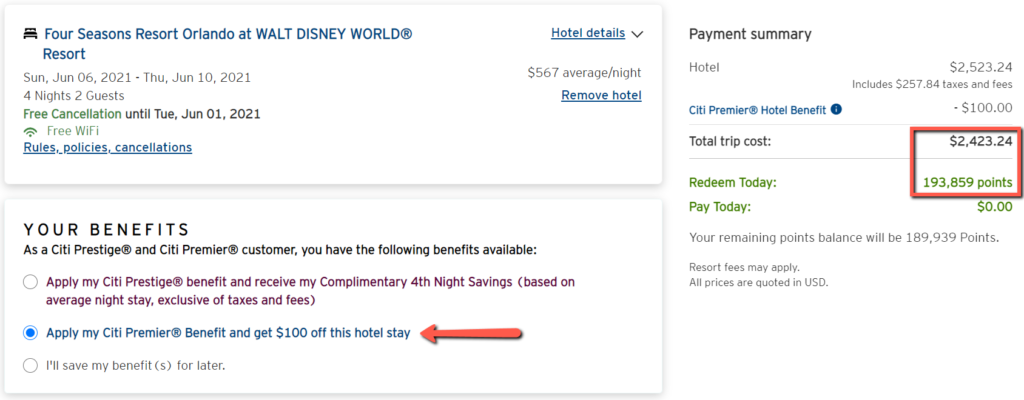The height and width of the screenshot is (400, 1024).
Task: Click the $567 average/night price
Action: 584,73
